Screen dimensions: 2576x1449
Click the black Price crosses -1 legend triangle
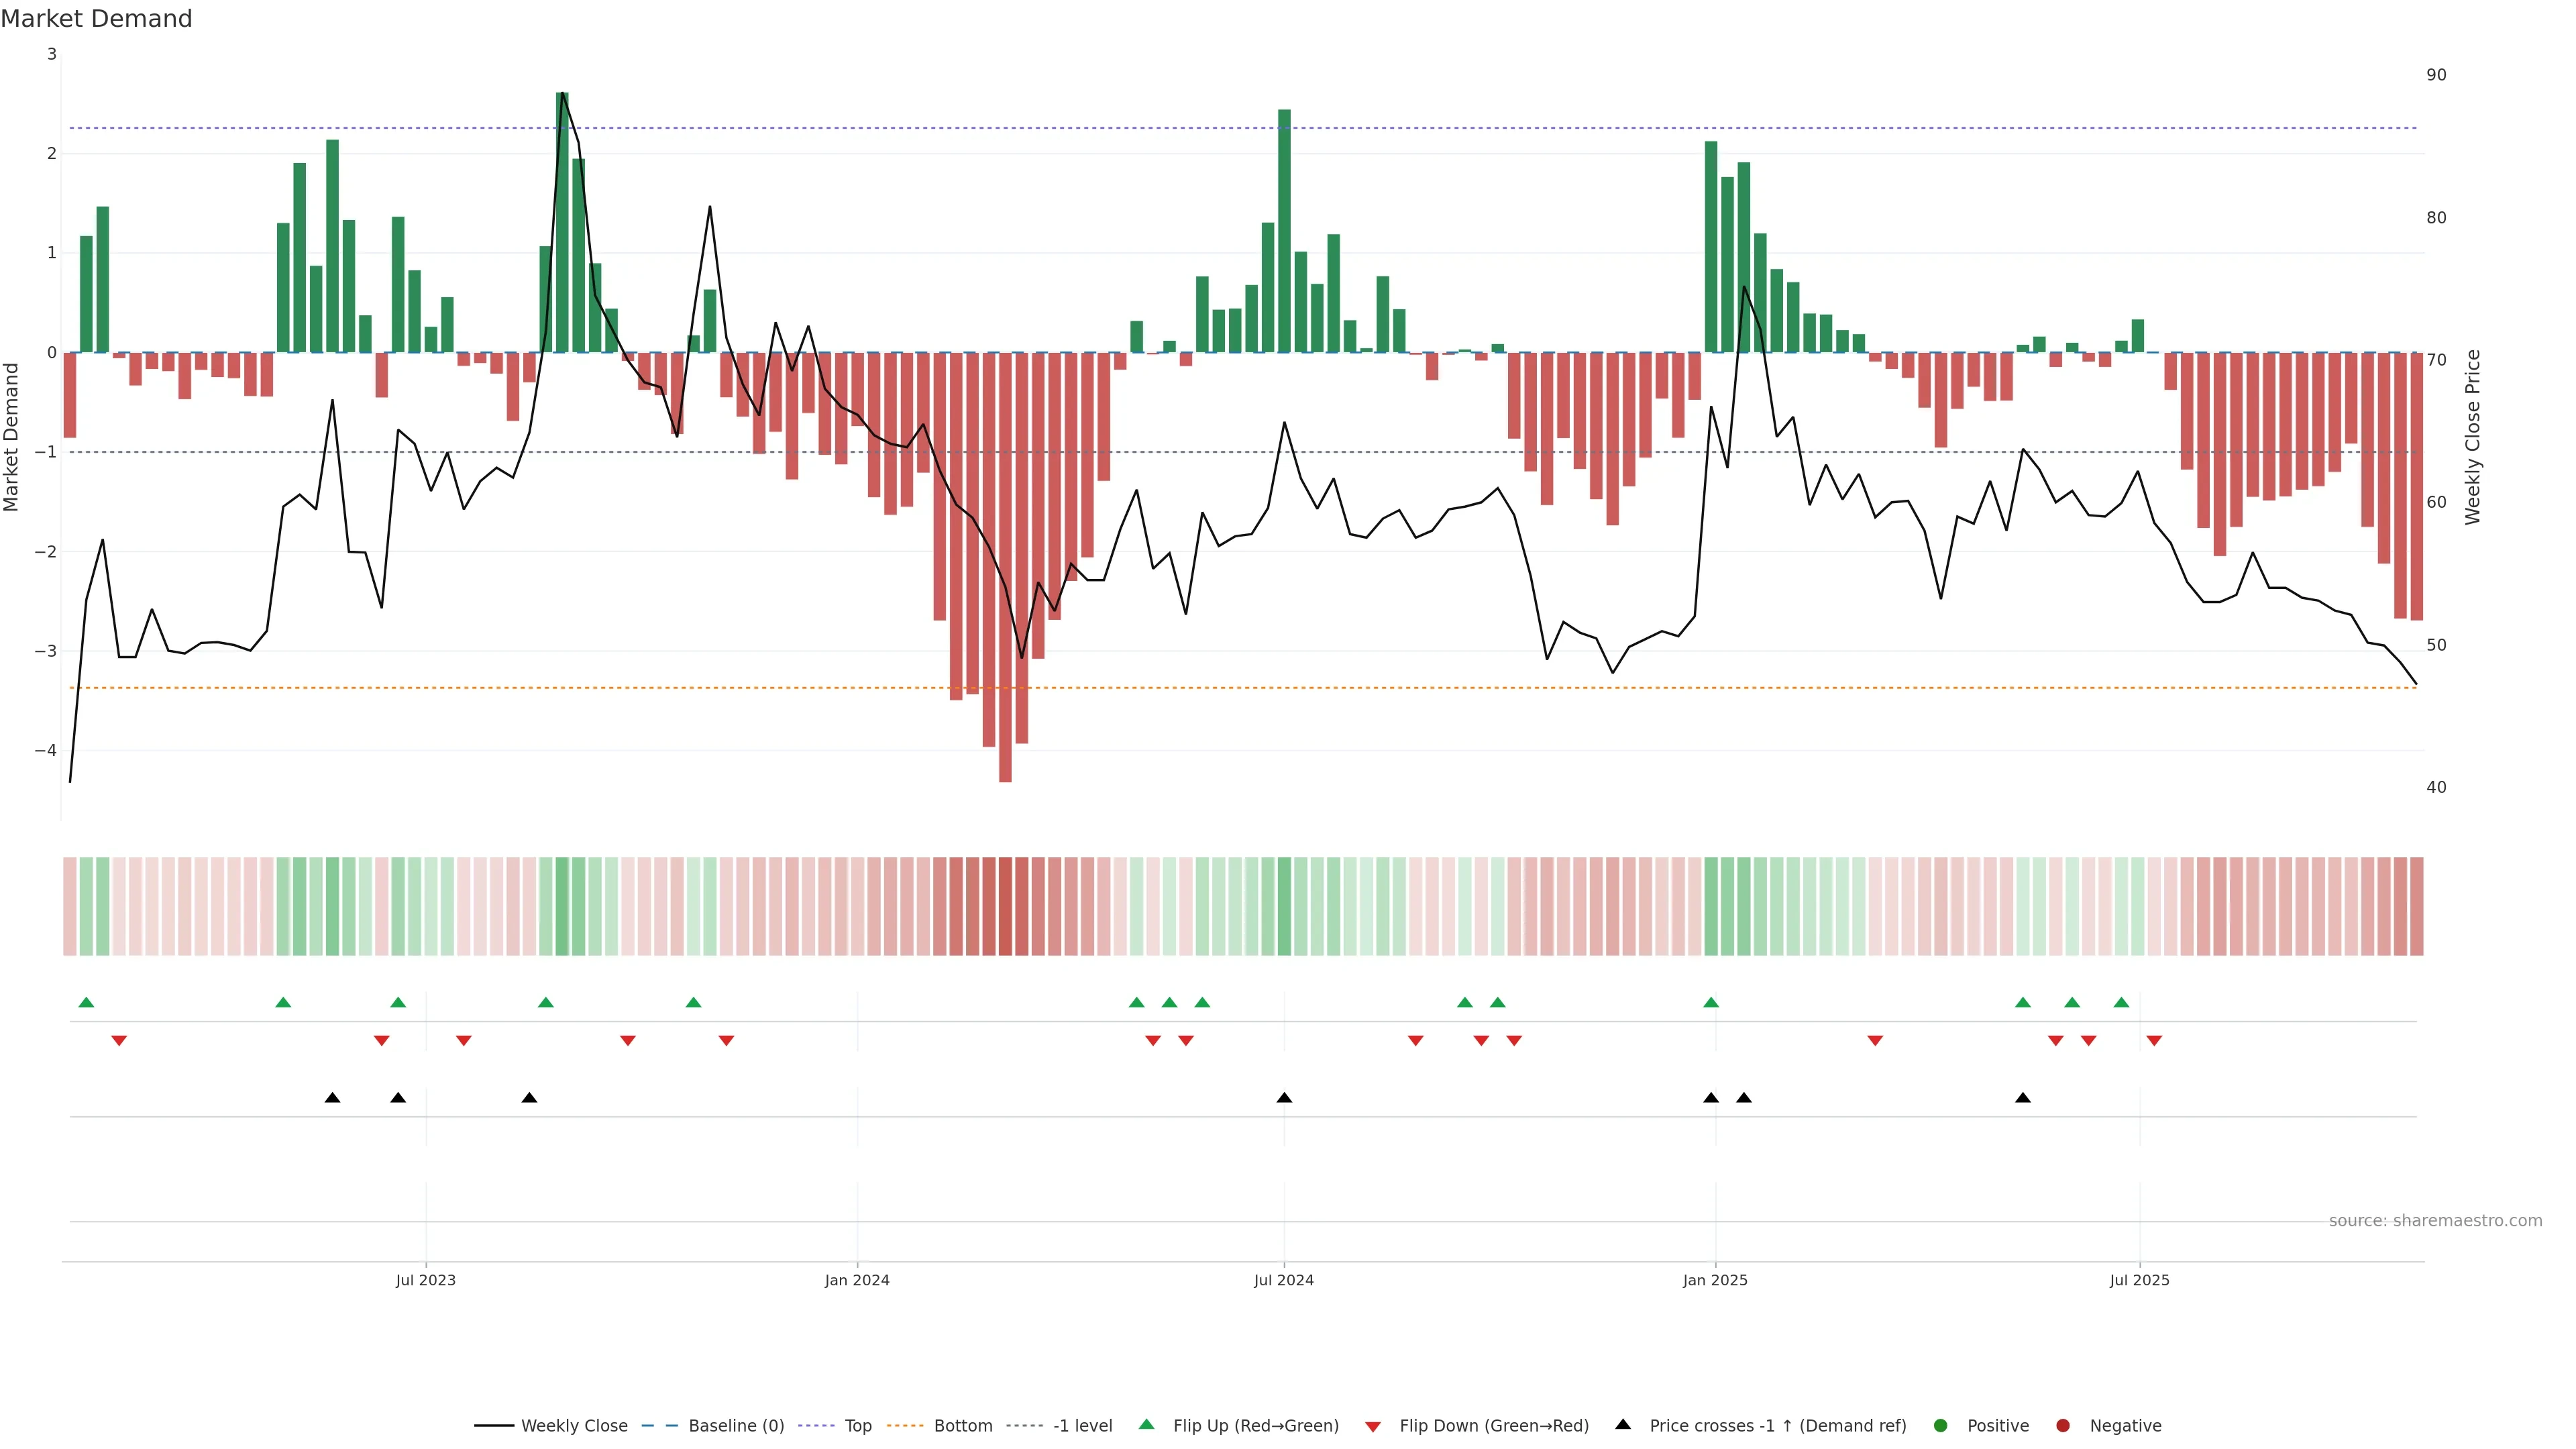click(1623, 1424)
